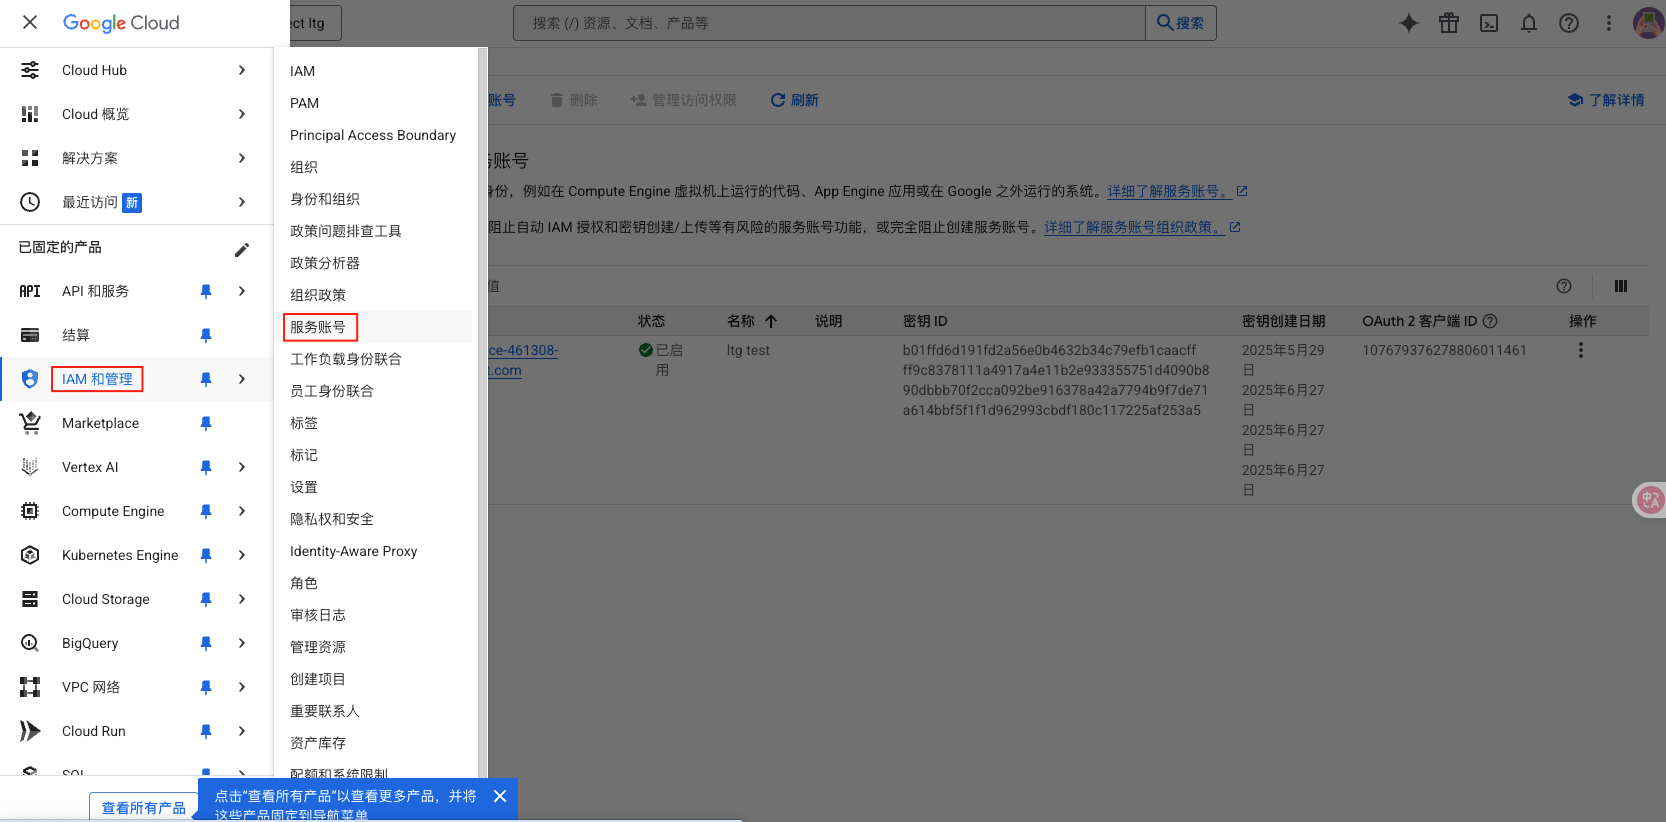Viewport: 1666px width, 822px height.
Task: Expand the 最近访问 submenu arrow
Action: tap(242, 202)
